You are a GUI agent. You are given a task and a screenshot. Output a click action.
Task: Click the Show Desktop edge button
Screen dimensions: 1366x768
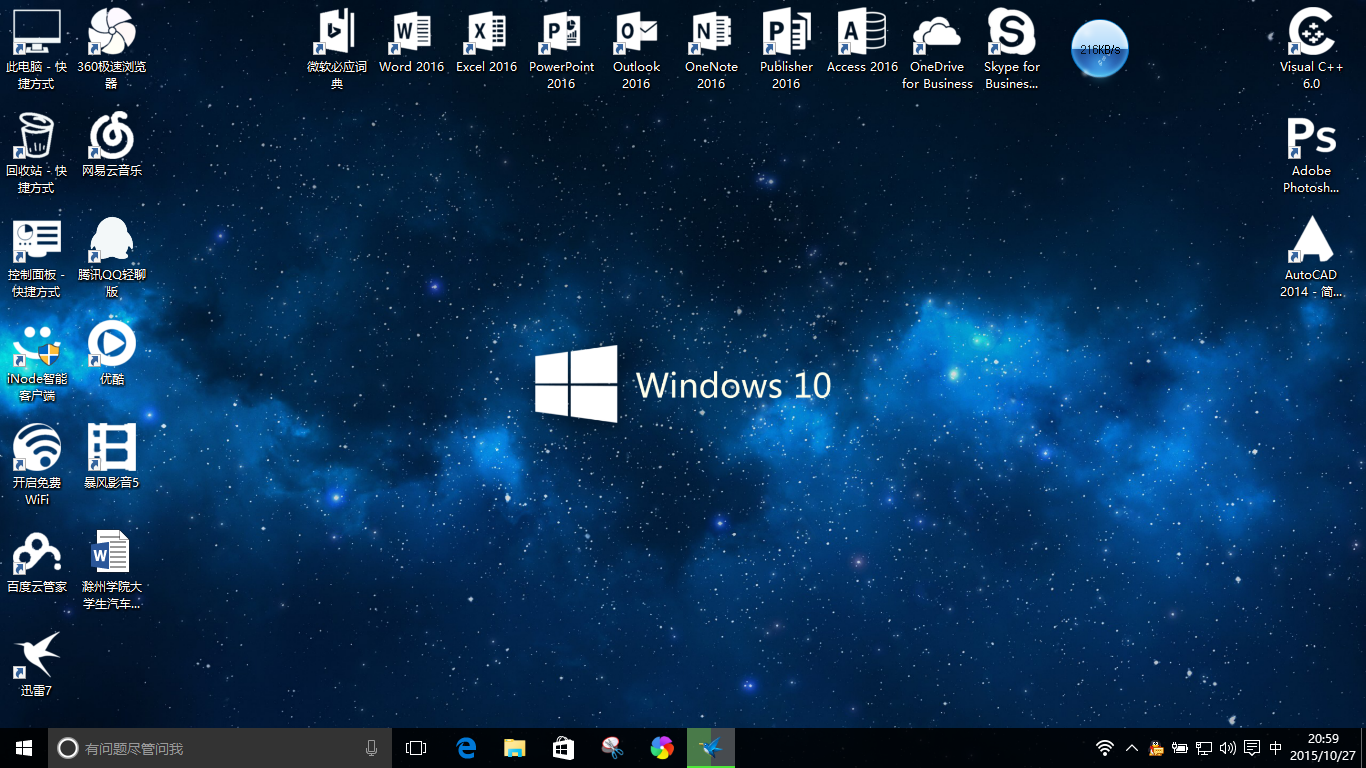1363,748
